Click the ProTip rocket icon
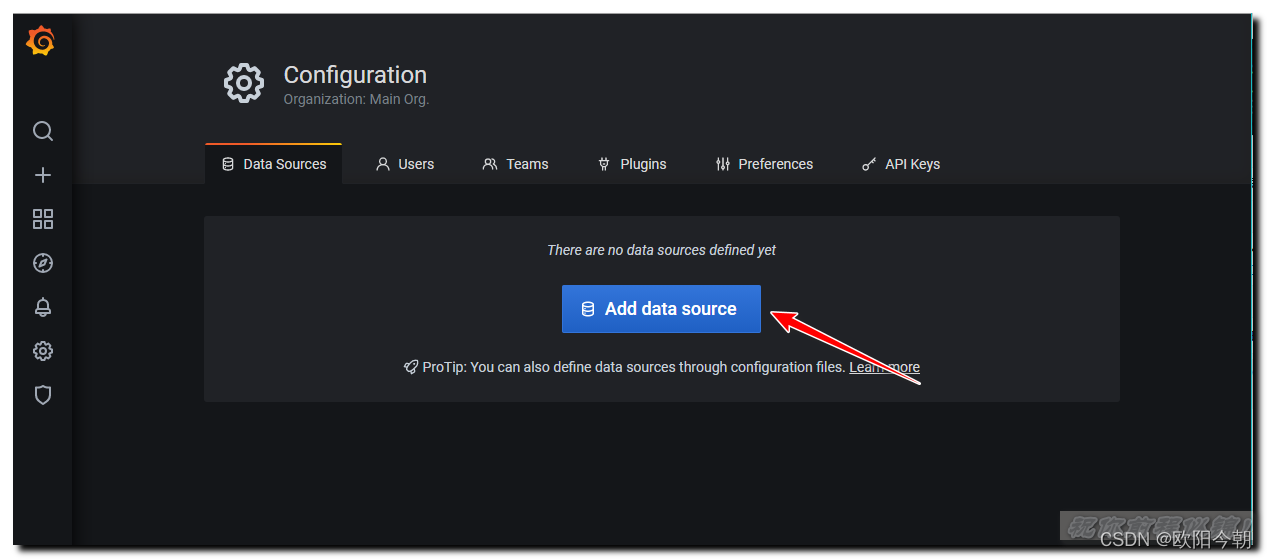The width and height of the screenshot is (1267, 559). (x=410, y=367)
